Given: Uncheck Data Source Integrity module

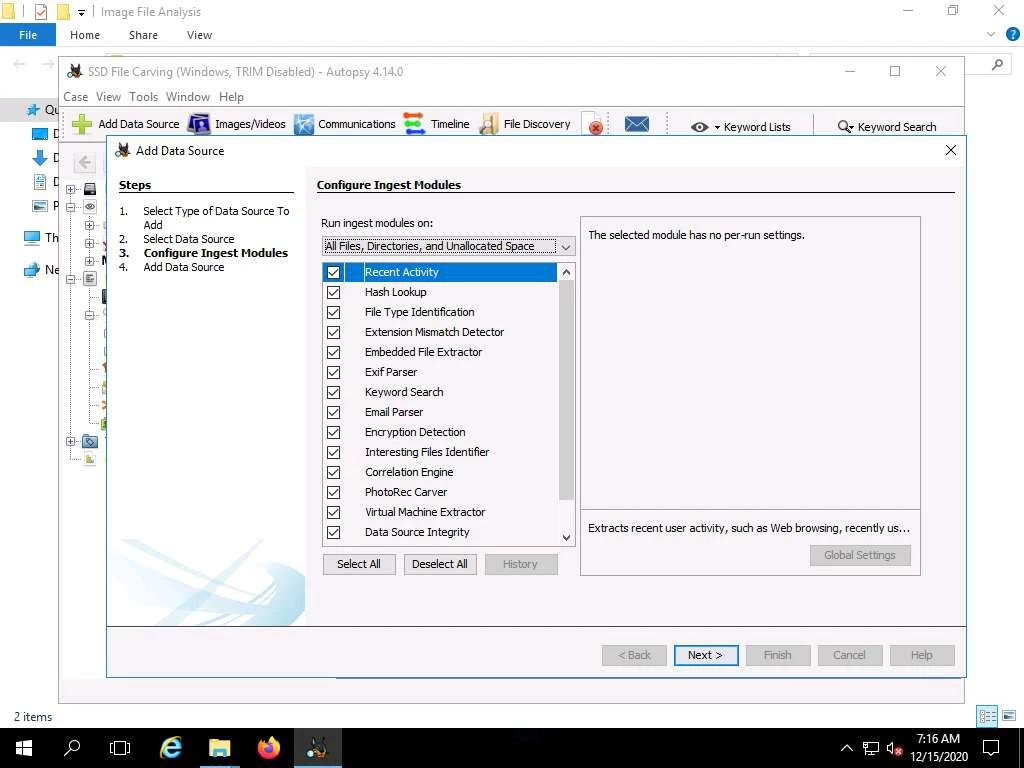Looking at the screenshot, I should point(333,532).
